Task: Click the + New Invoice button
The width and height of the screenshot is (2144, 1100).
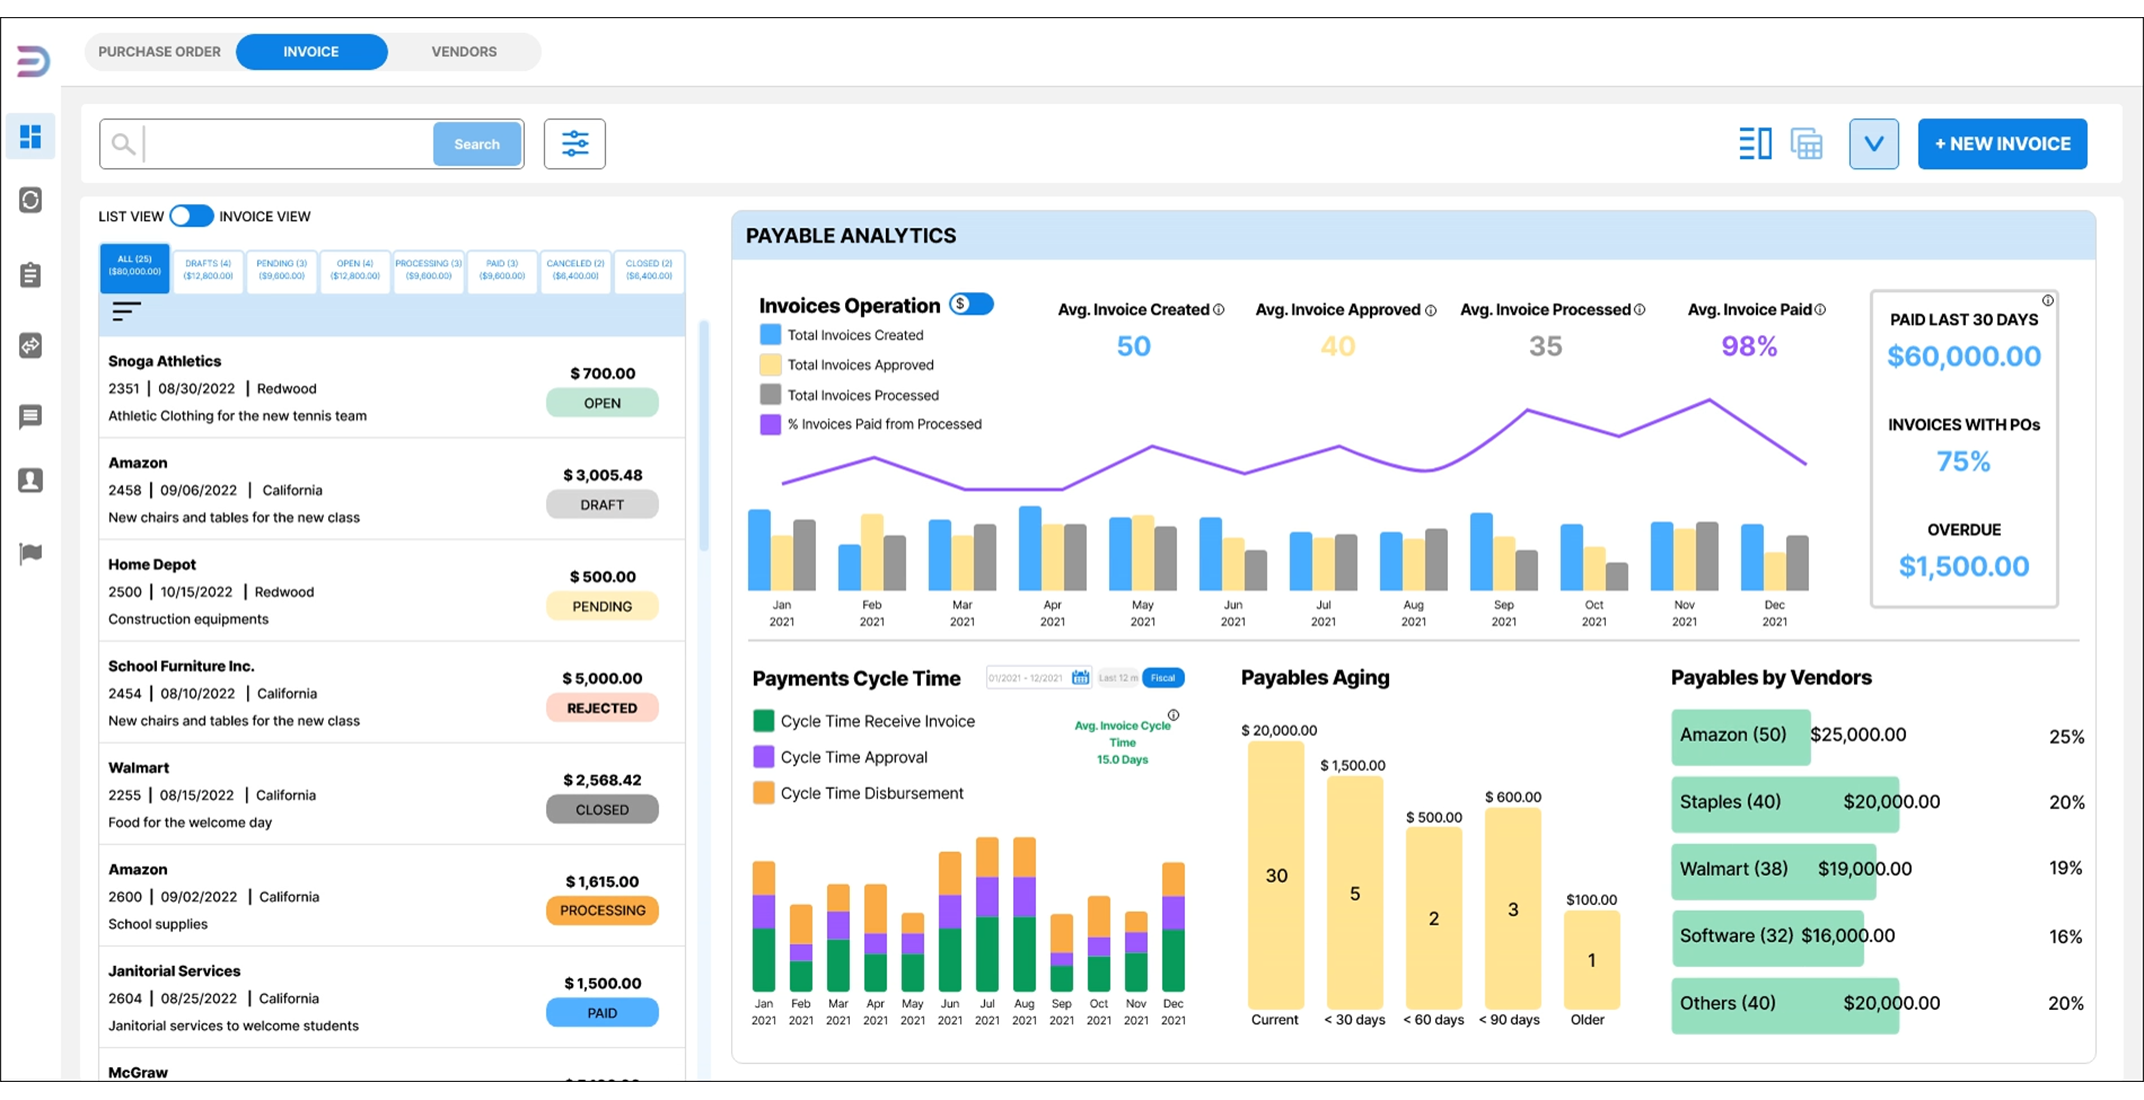Action: (2002, 144)
